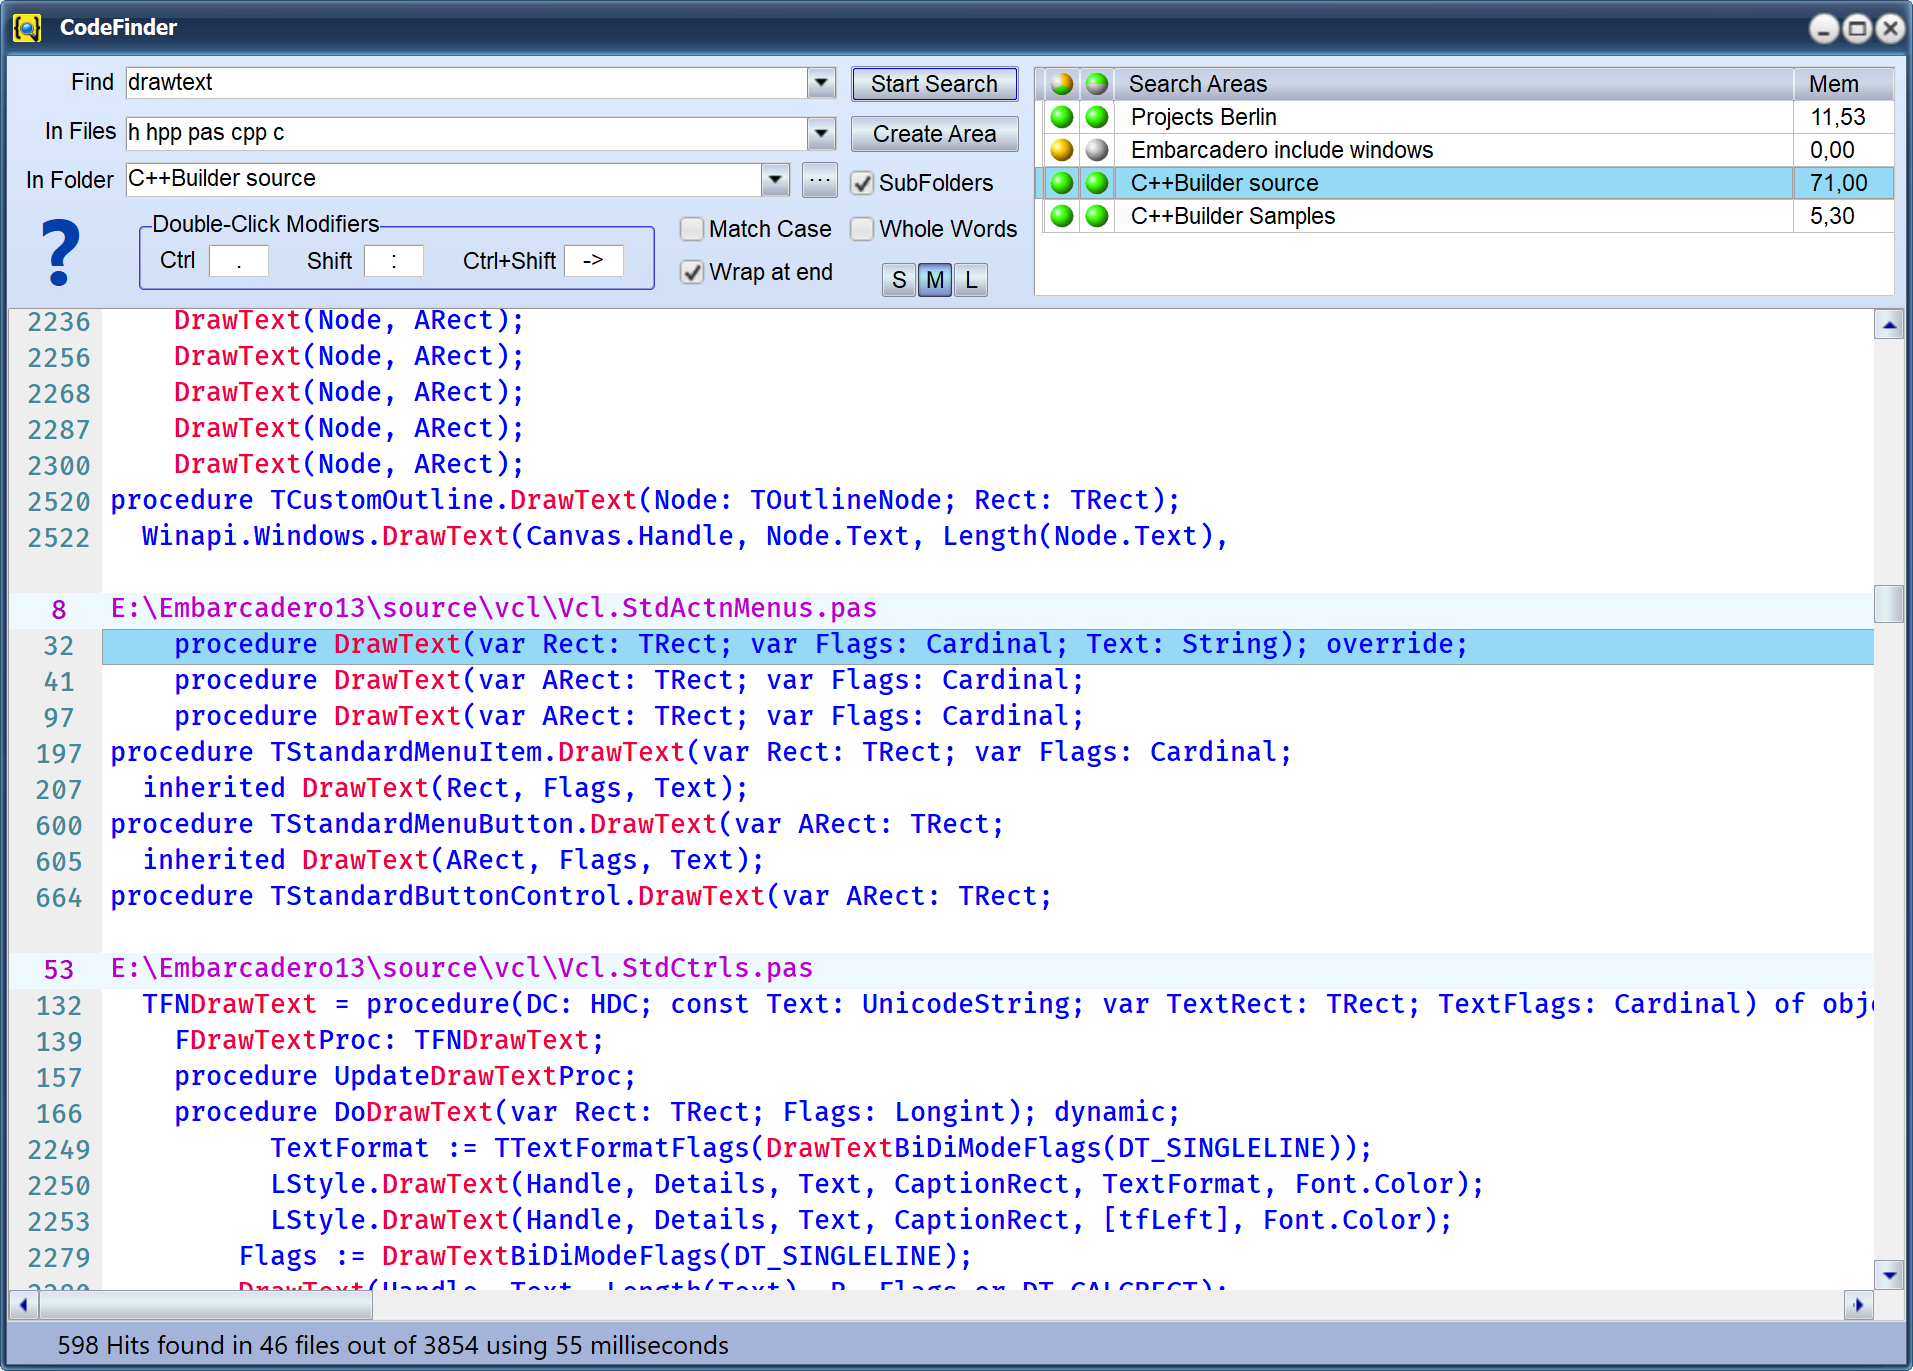The image size is (1913, 1371).
Task: Toggle first green light for C++Builder Samples
Action: [x=1061, y=216]
